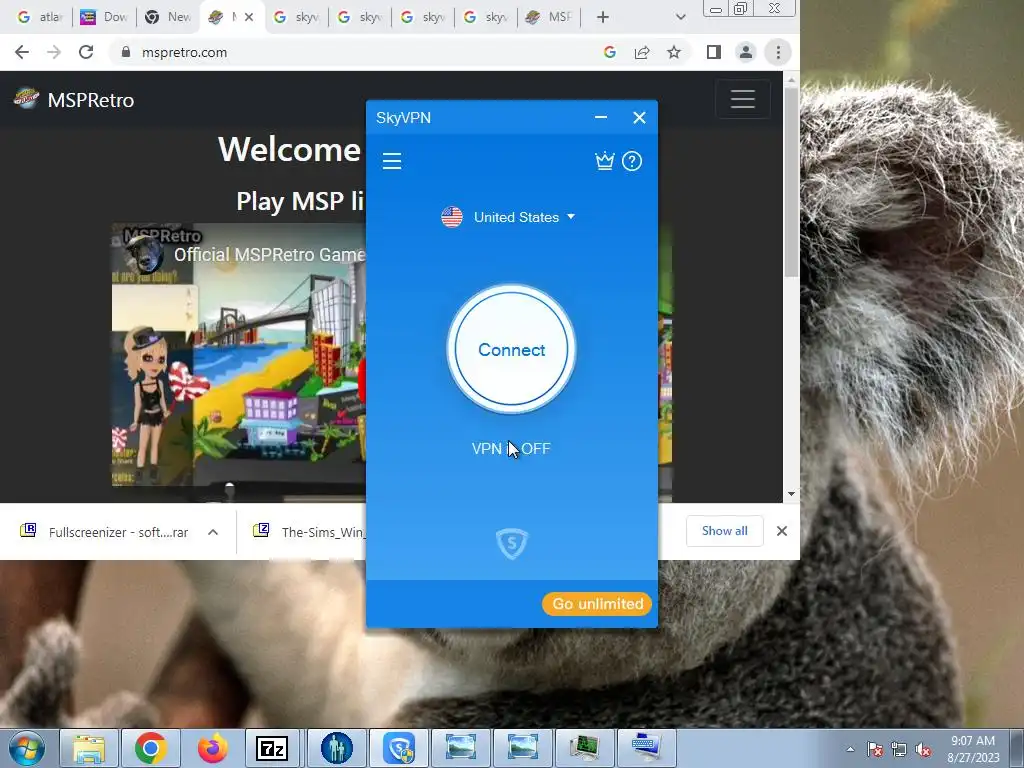Viewport: 1024px width, 768px height.
Task: Share this page via the share icon
Action: (642, 52)
